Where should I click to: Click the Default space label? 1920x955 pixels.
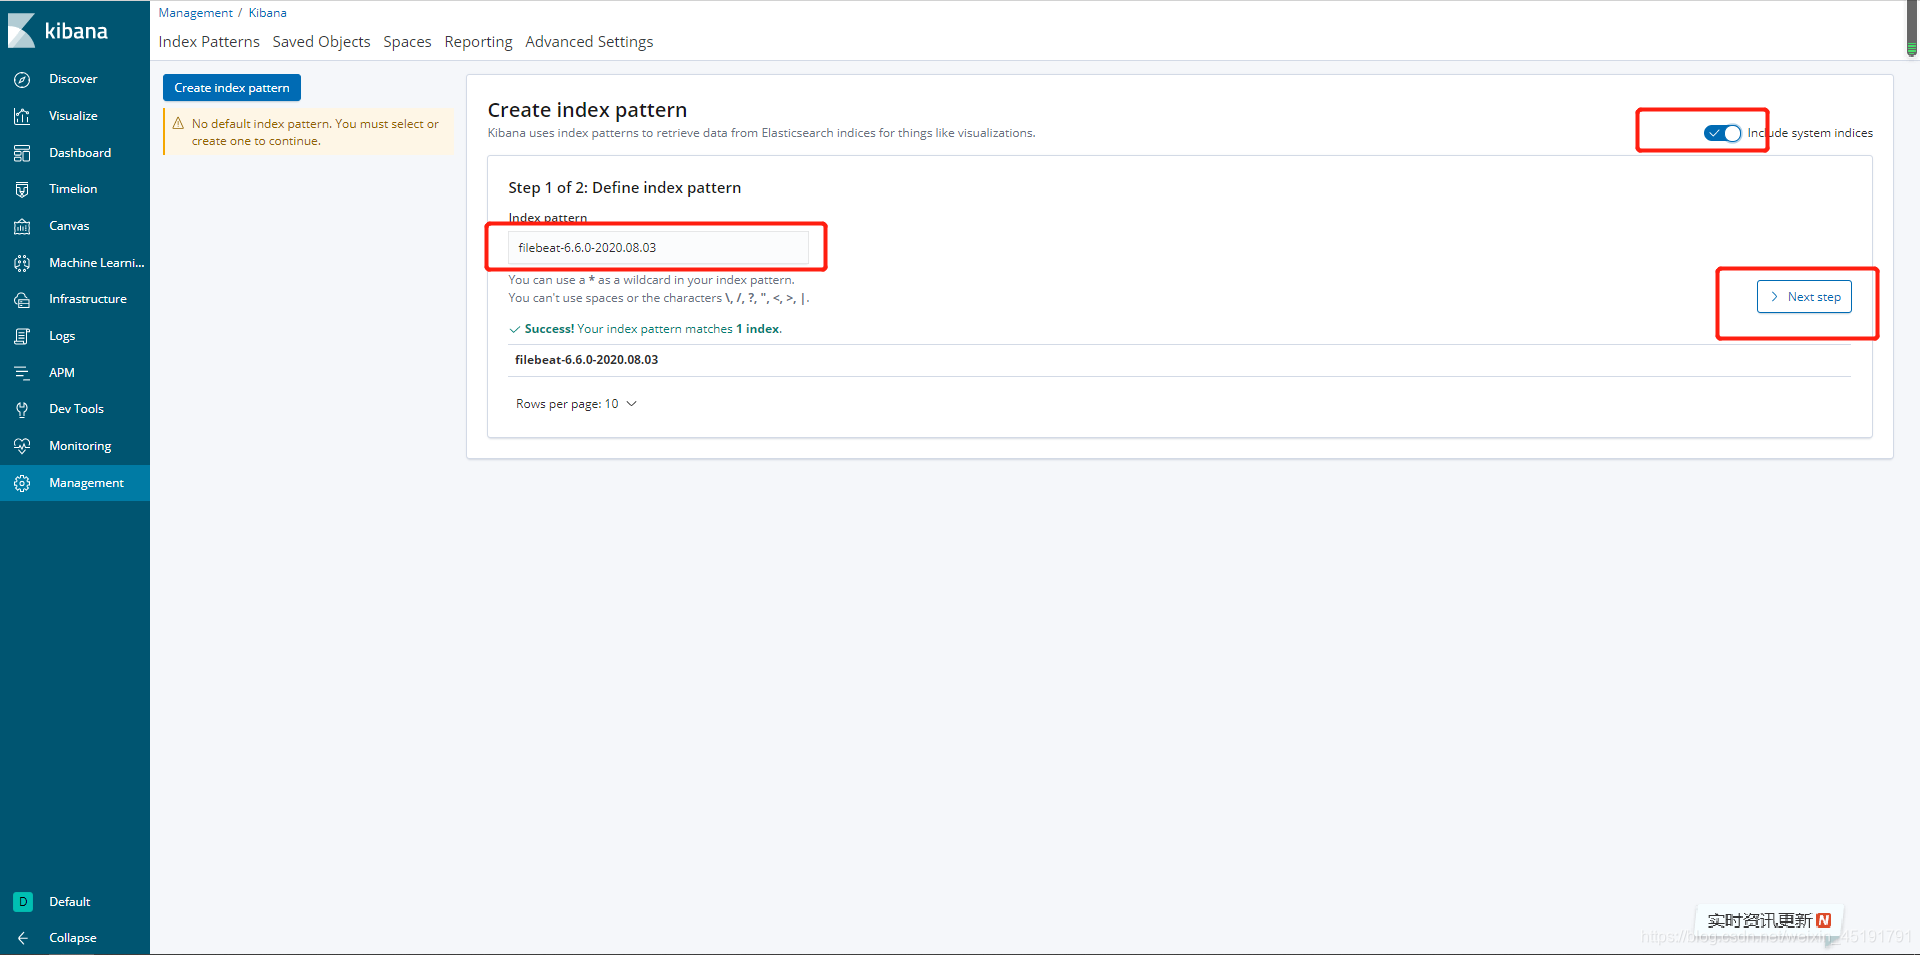[70, 902]
